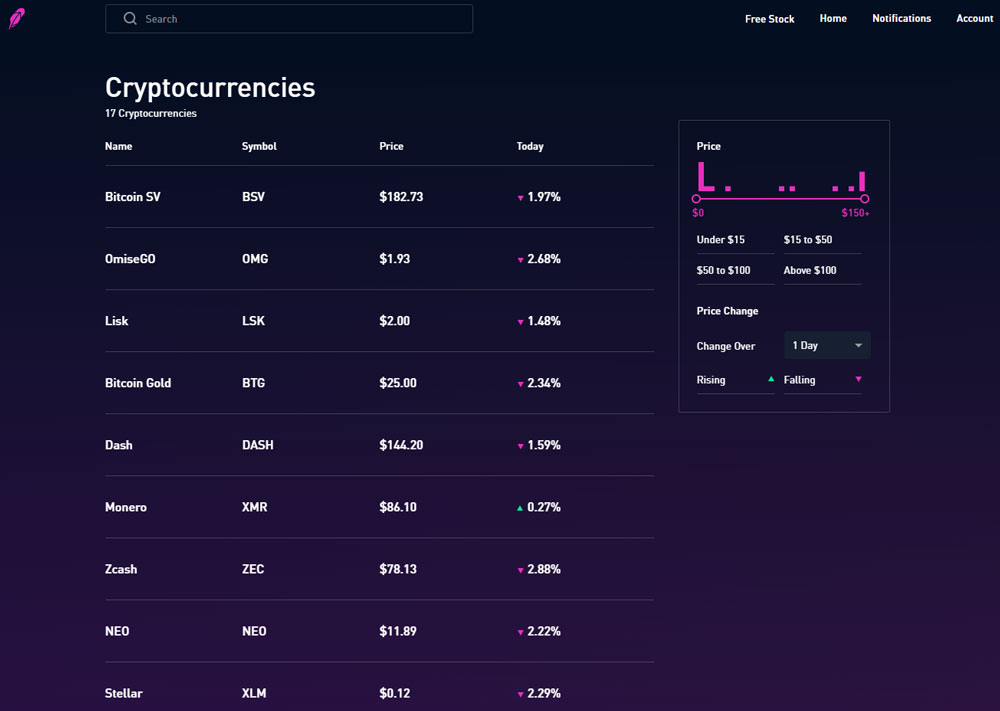Go to the Home page
The height and width of the screenshot is (711, 1000).
[x=833, y=19]
